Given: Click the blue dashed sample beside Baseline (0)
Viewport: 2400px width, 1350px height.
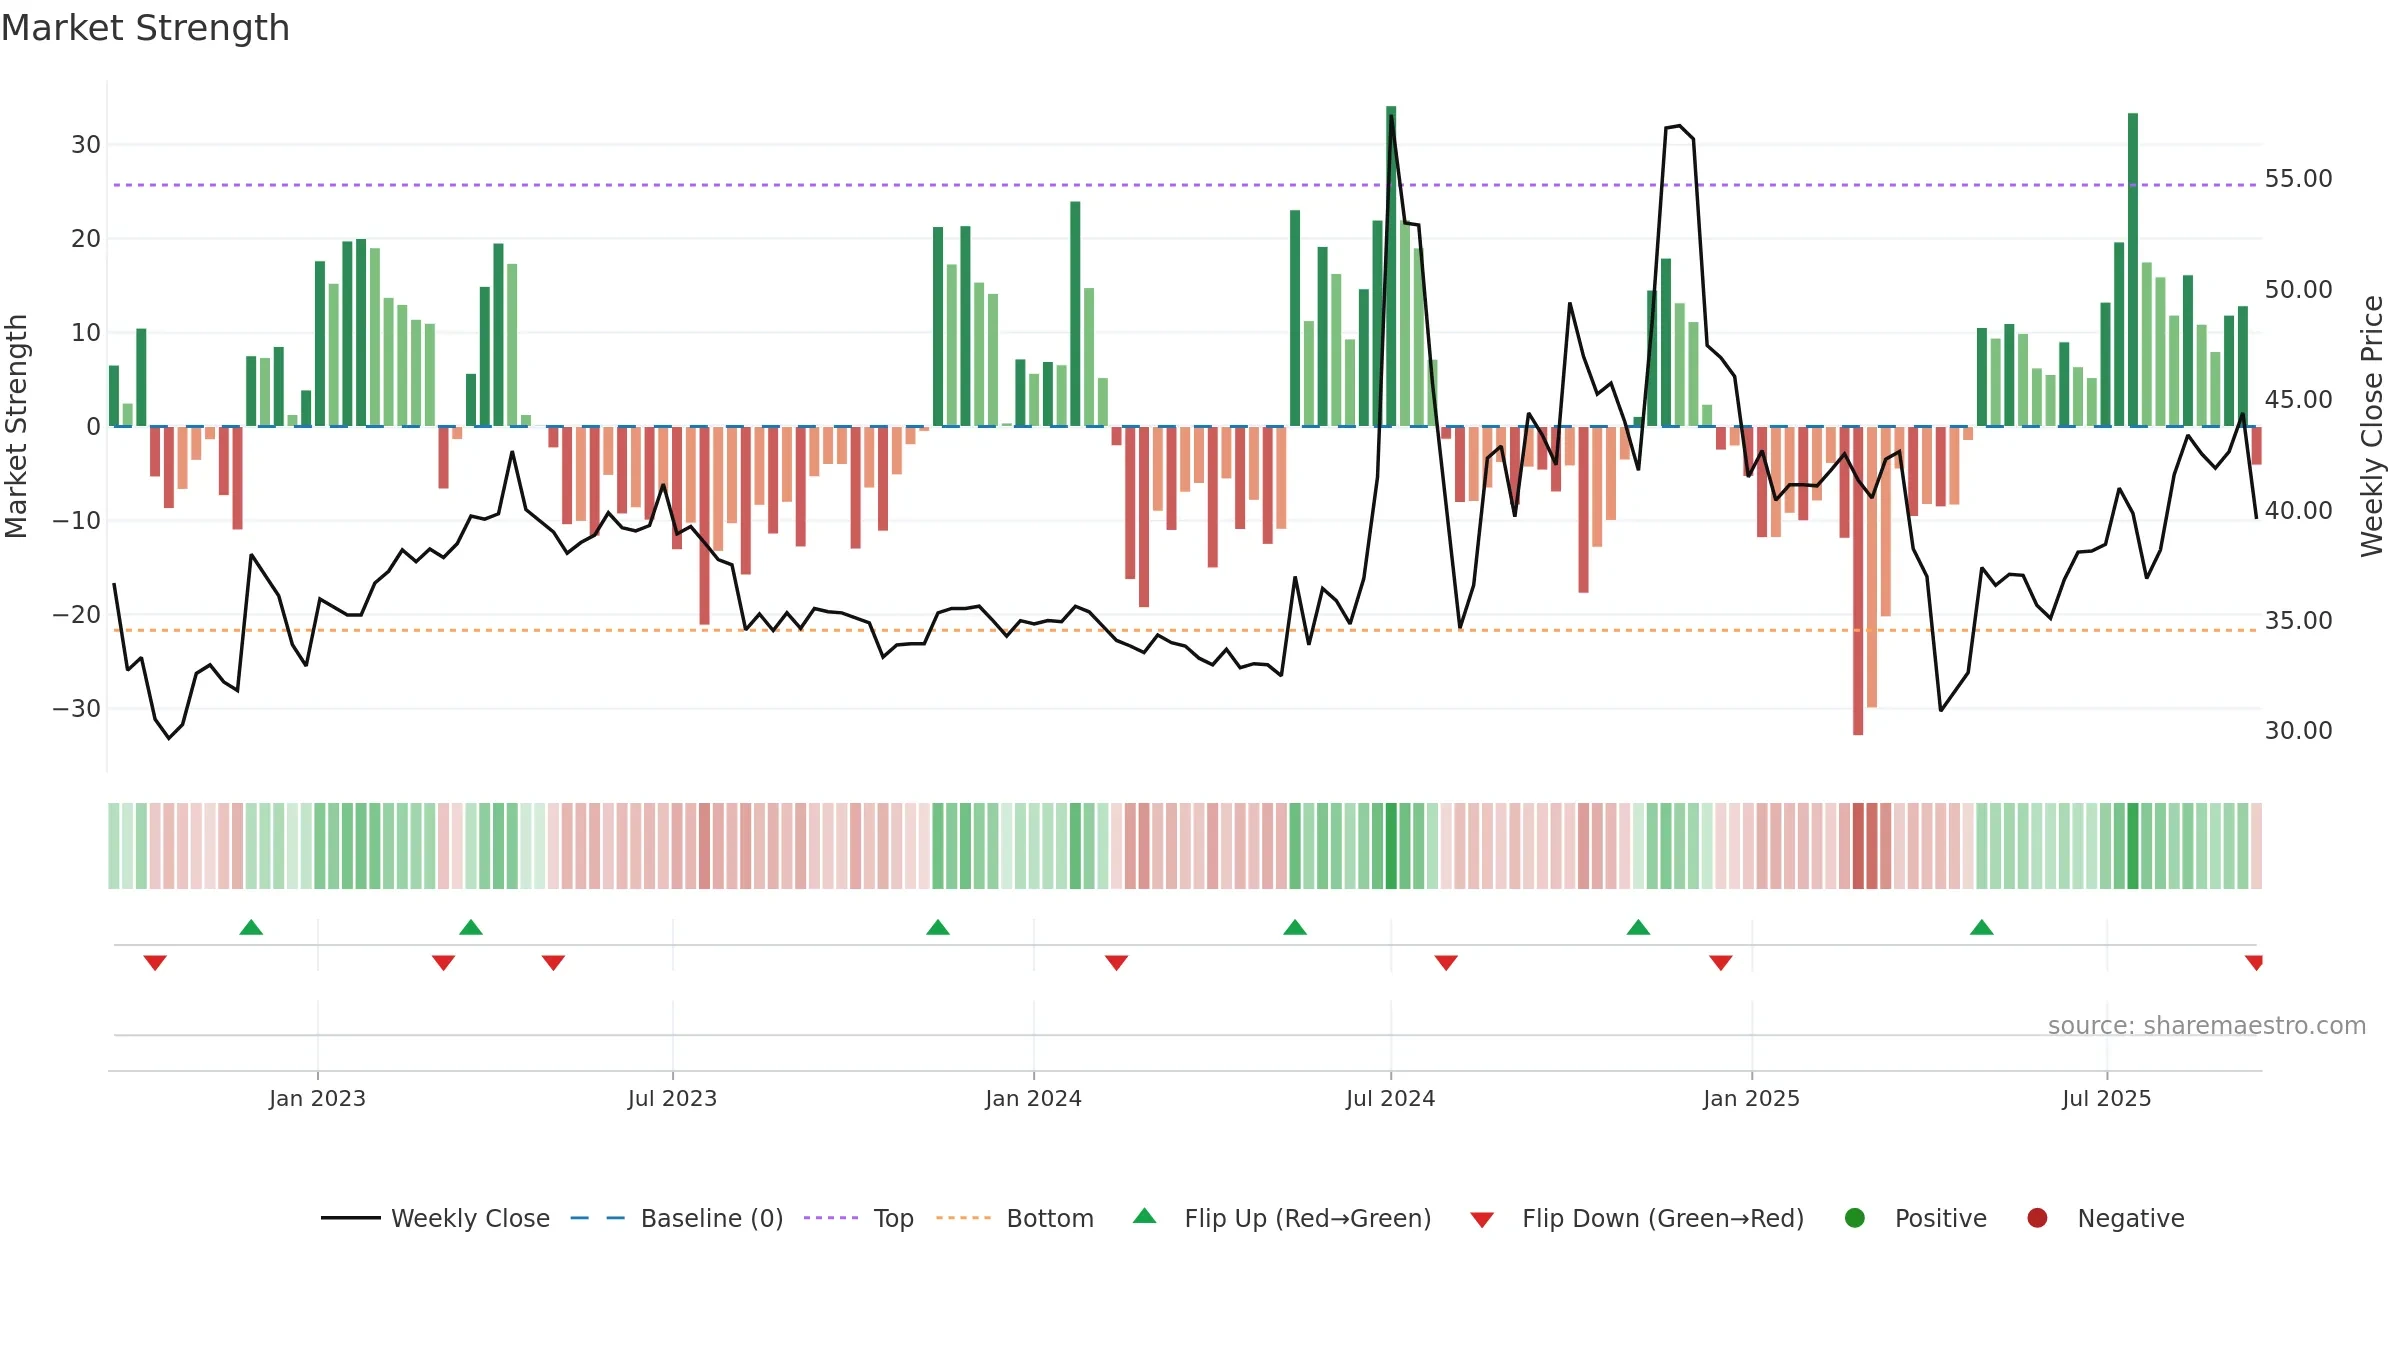Looking at the screenshot, I should 597,1218.
